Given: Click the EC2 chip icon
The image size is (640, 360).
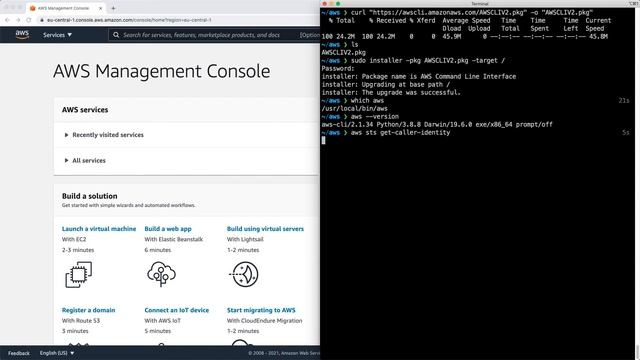Looking at the screenshot, I should pyautogui.click(x=79, y=275).
